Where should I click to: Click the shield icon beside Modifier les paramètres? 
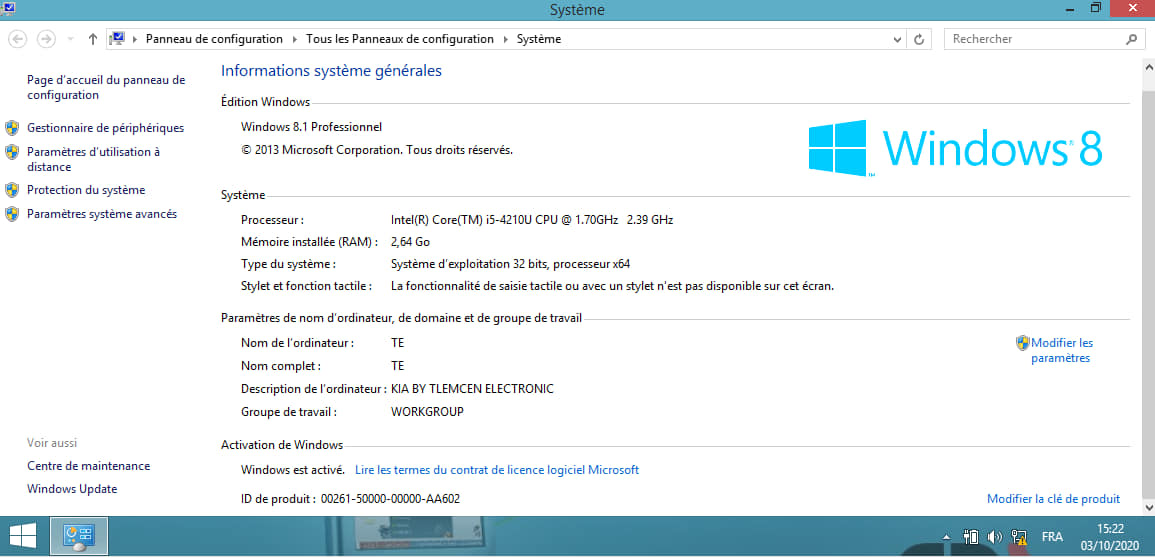click(x=1022, y=343)
